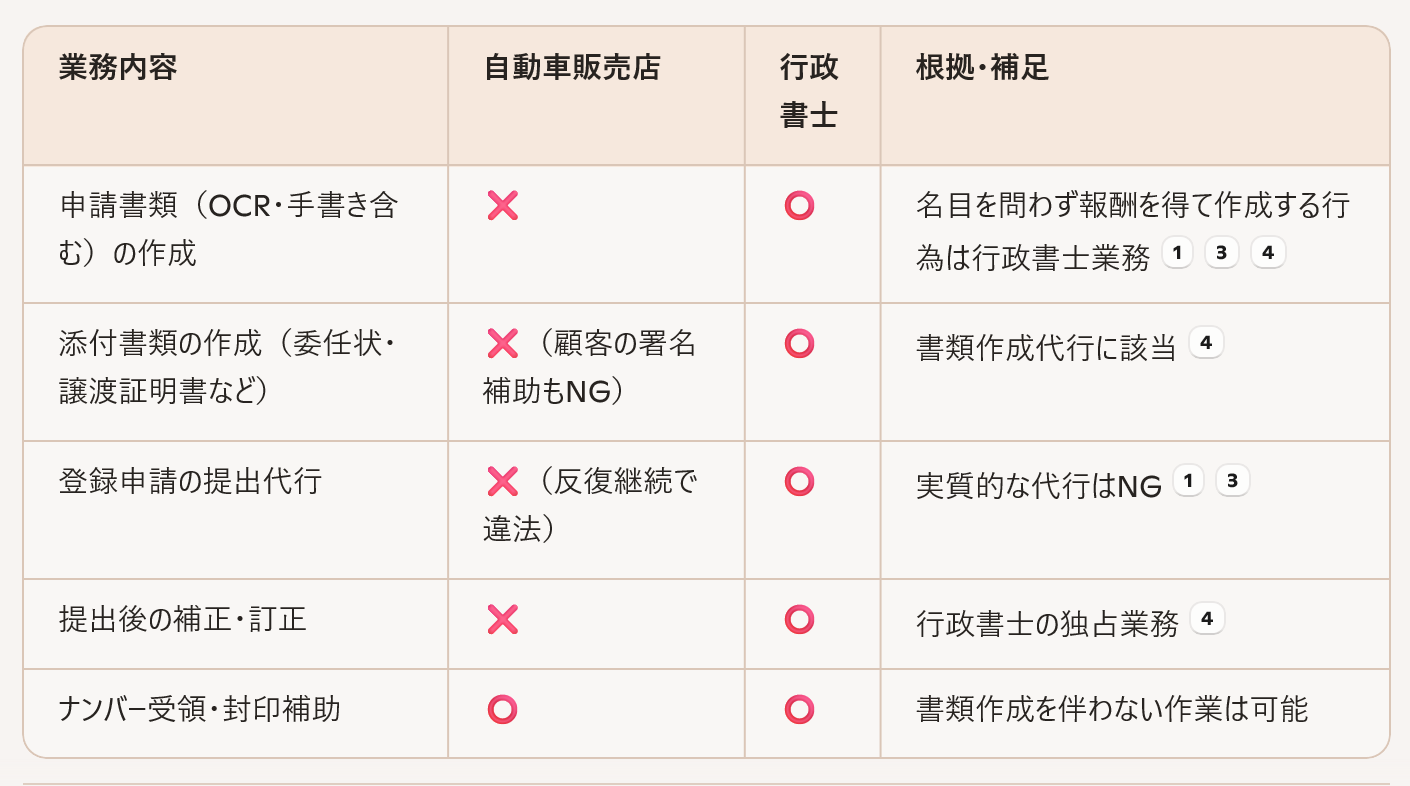Click citation 1 beside 実質的な代行はNG
The height and width of the screenshot is (786, 1410).
[1188, 482]
